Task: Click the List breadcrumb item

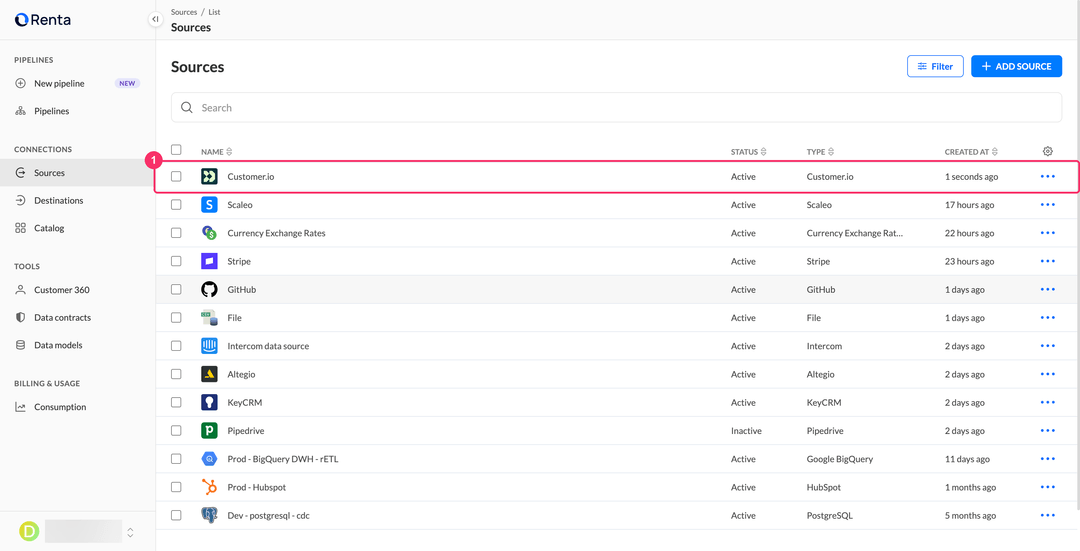Action: [214, 12]
